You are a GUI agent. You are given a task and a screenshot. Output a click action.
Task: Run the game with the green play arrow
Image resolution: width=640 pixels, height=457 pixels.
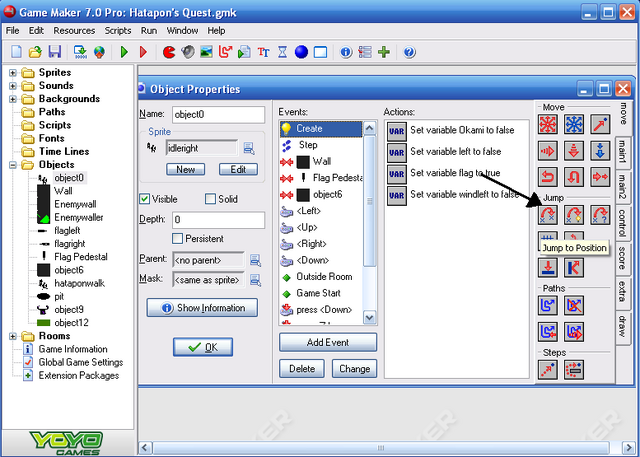click(x=124, y=52)
